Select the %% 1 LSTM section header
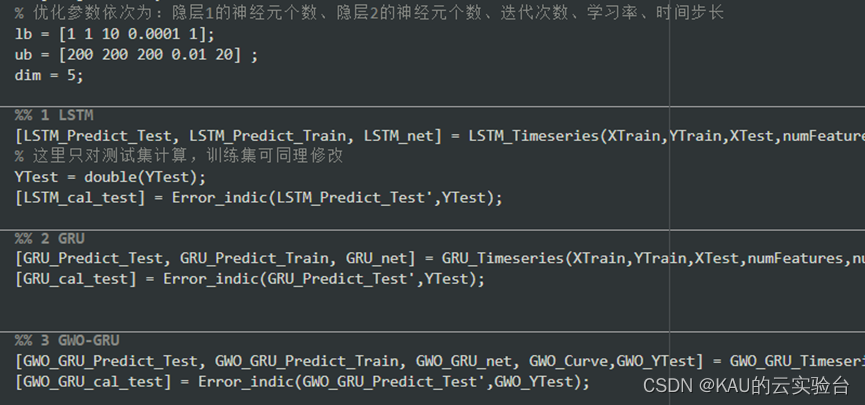 click(x=54, y=115)
